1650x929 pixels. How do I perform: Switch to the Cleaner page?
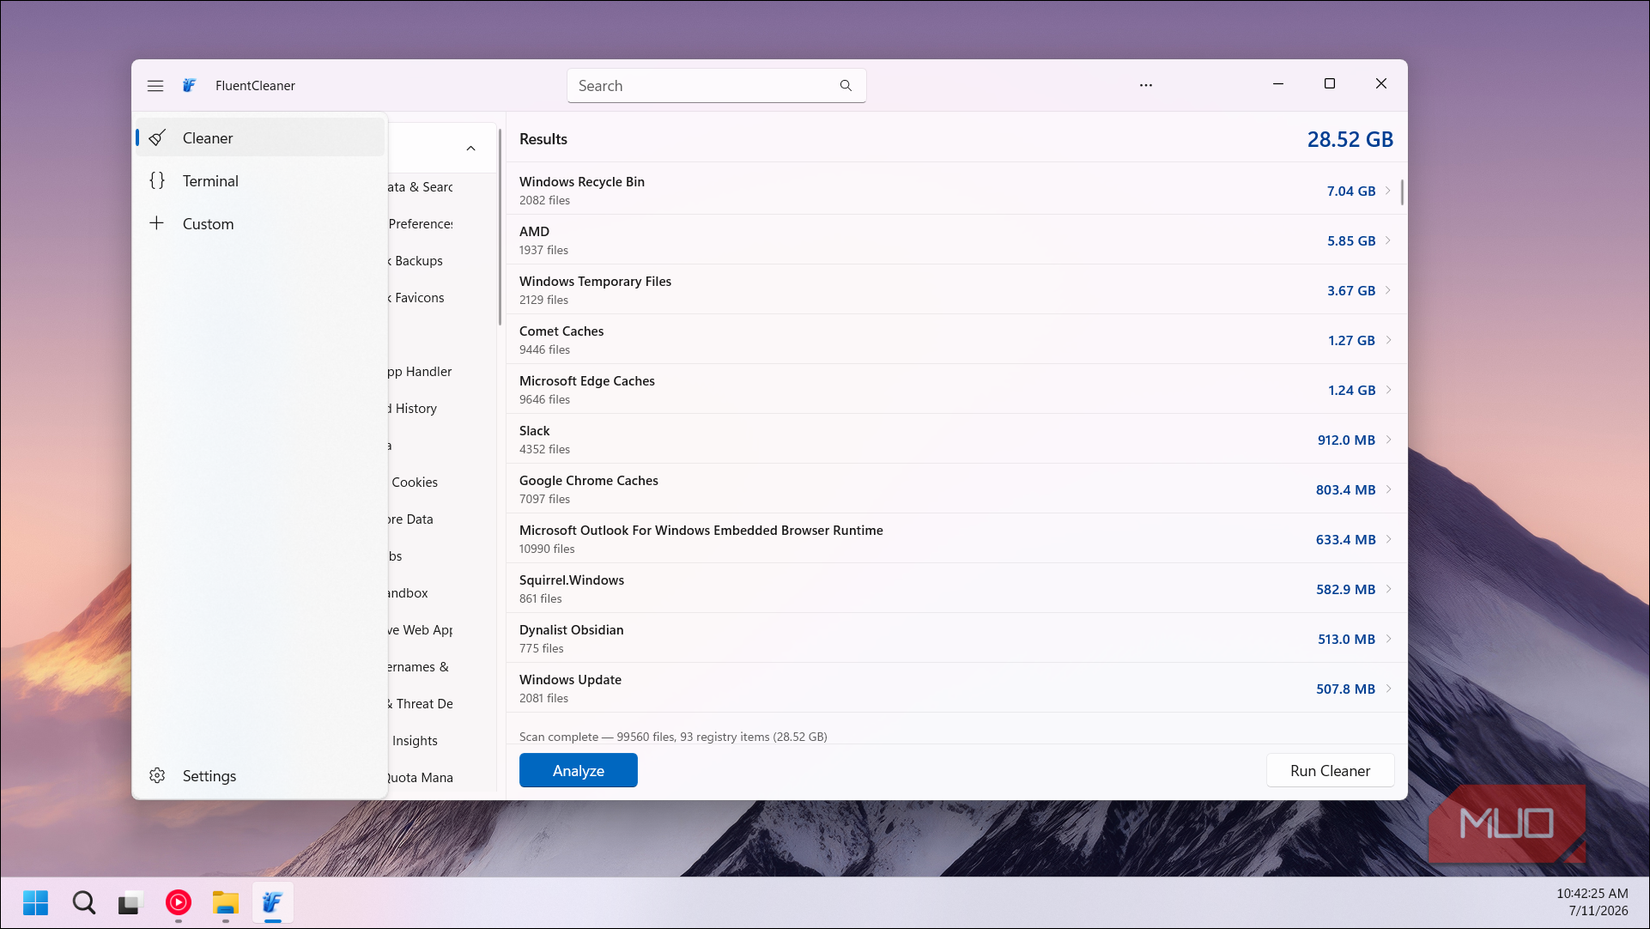click(260, 138)
